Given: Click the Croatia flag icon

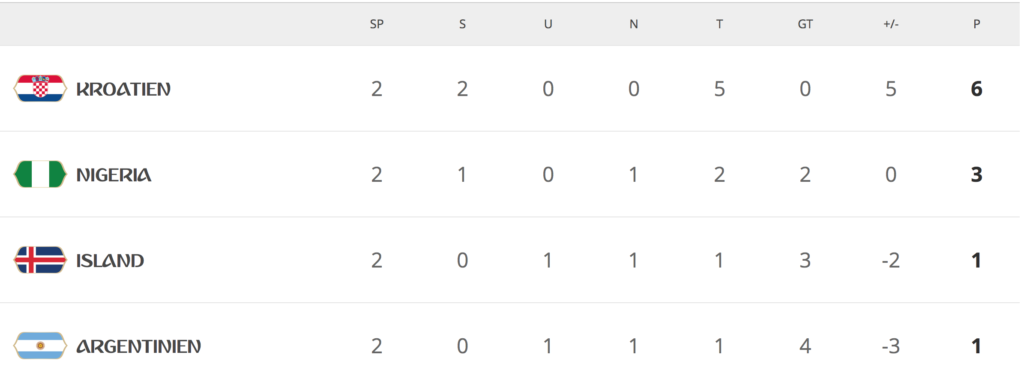Looking at the screenshot, I should click(x=40, y=88).
